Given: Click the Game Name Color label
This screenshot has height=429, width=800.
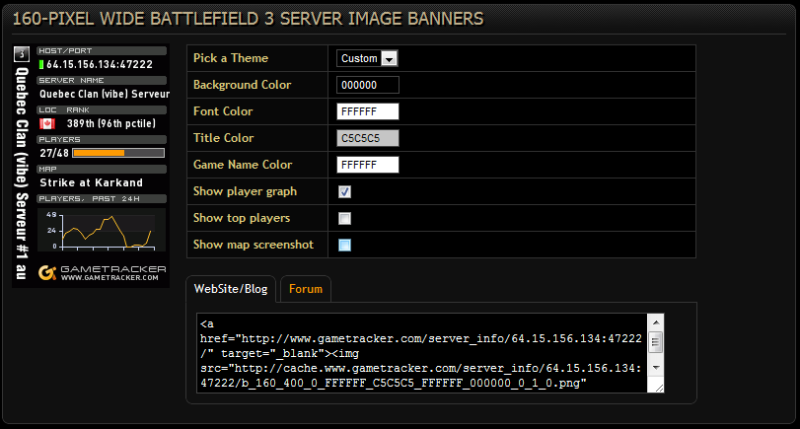Looking at the screenshot, I should tap(243, 165).
